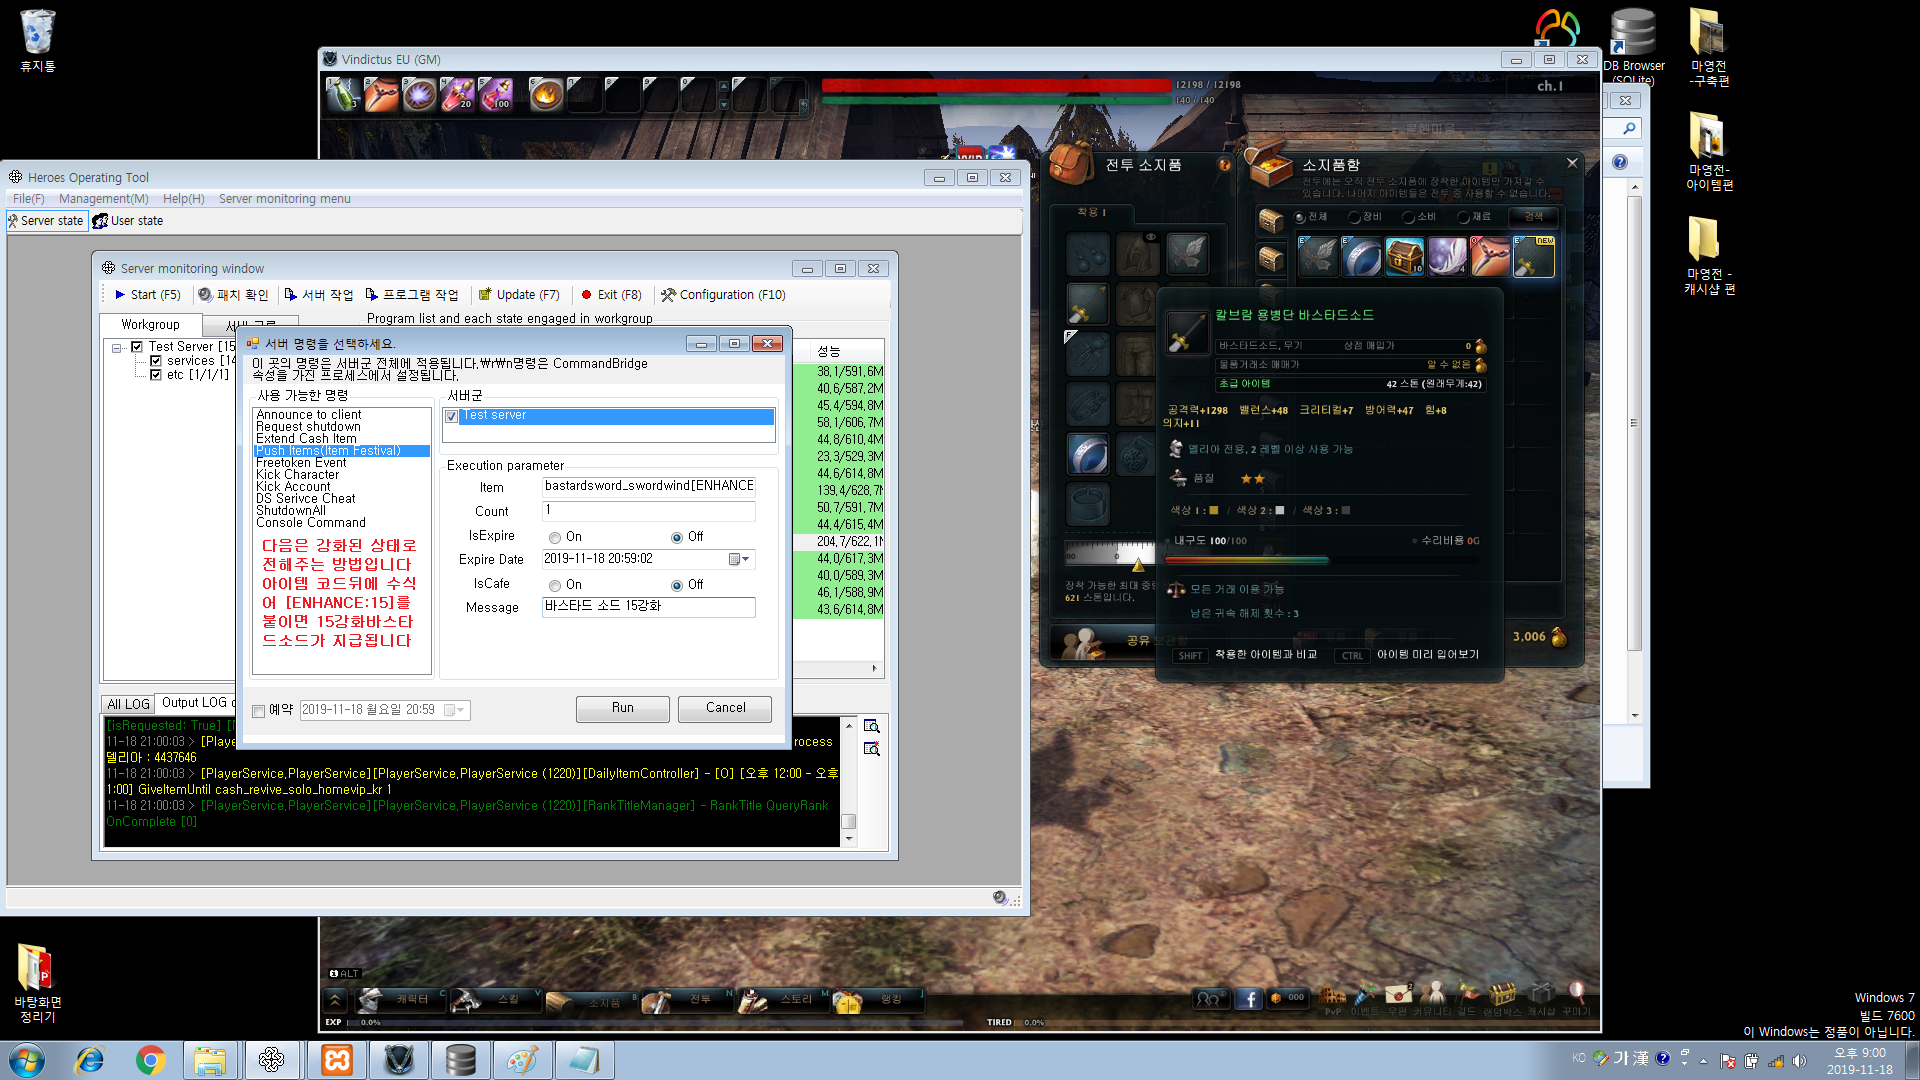Set IsCafe radio to On
Viewport: 1920px width, 1080px height.
555,586
